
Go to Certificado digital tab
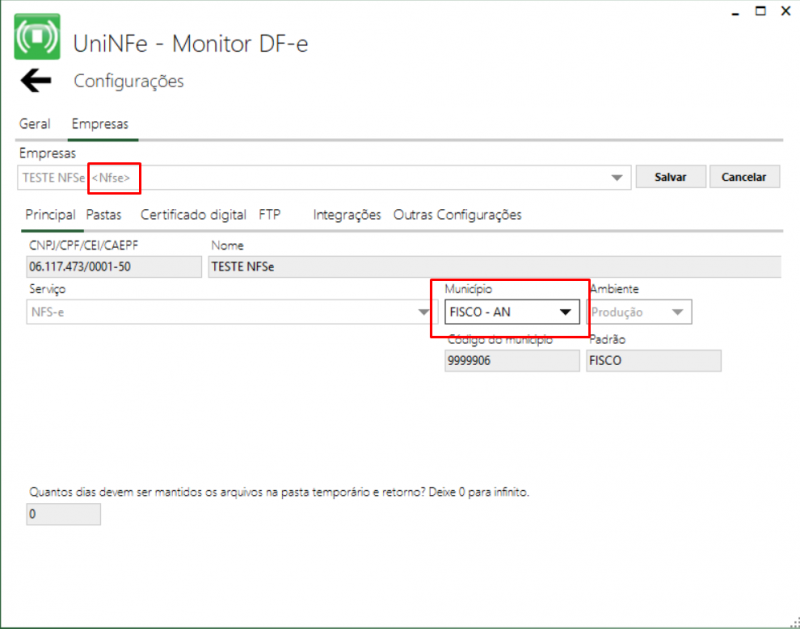(x=193, y=214)
